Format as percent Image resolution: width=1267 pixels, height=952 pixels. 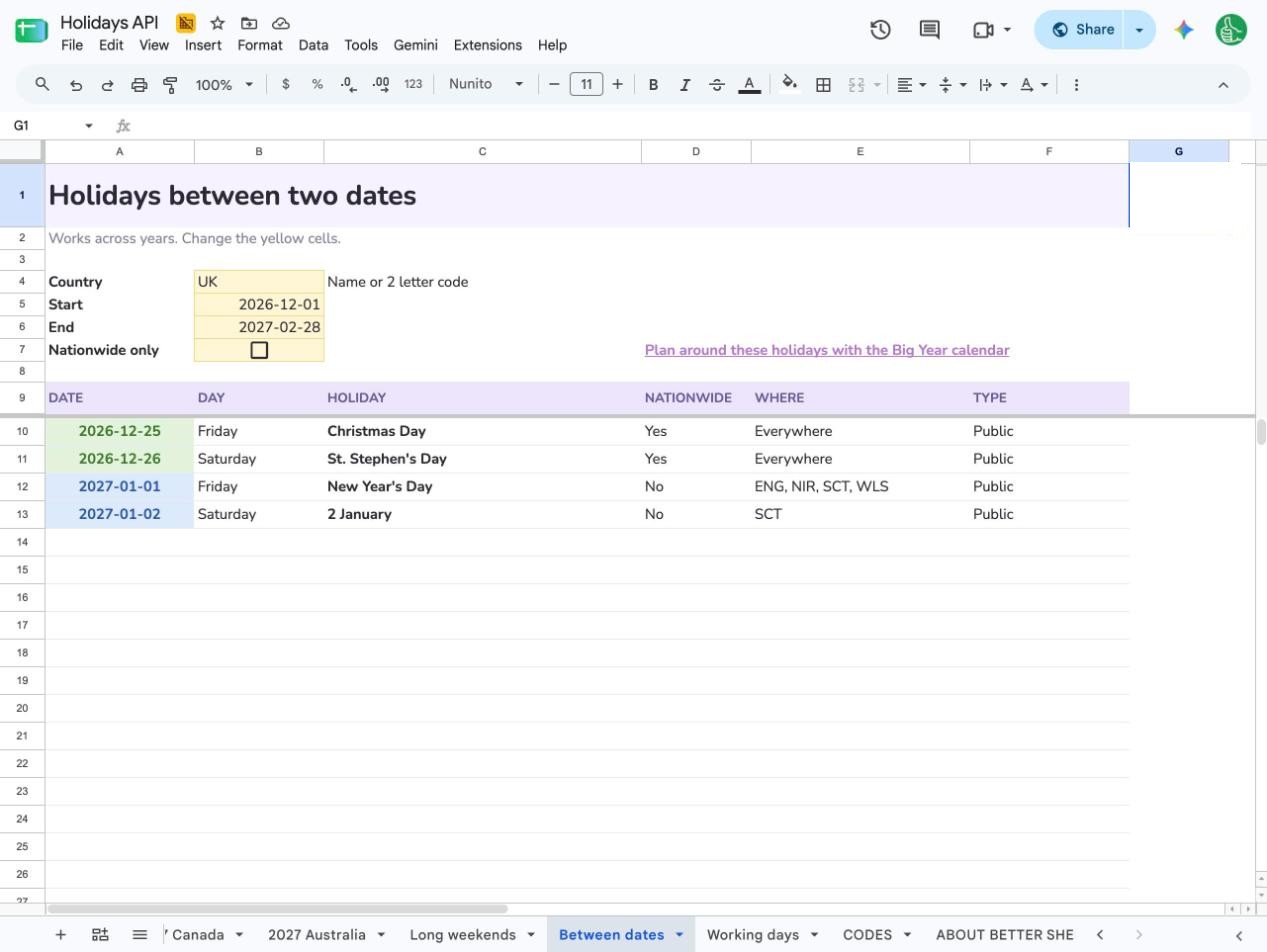click(x=317, y=85)
